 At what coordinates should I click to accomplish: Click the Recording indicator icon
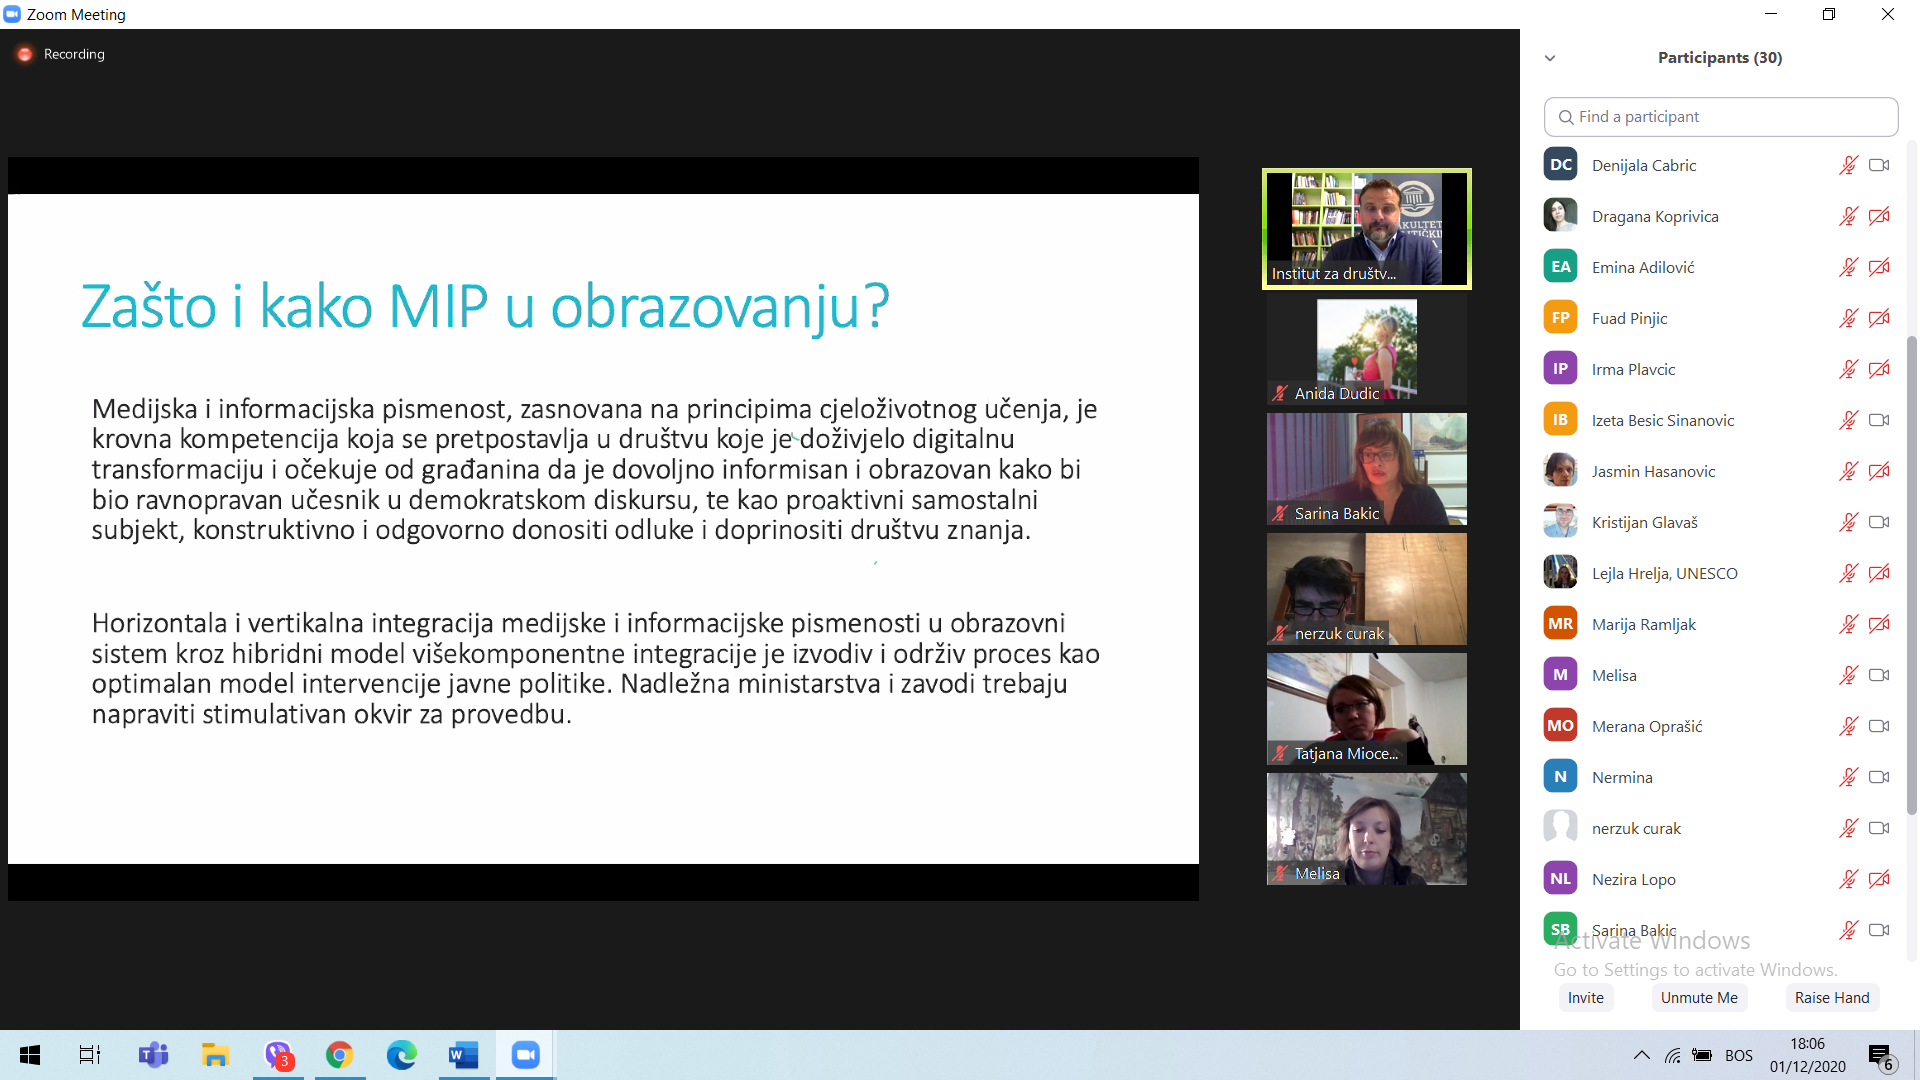point(25,54)
